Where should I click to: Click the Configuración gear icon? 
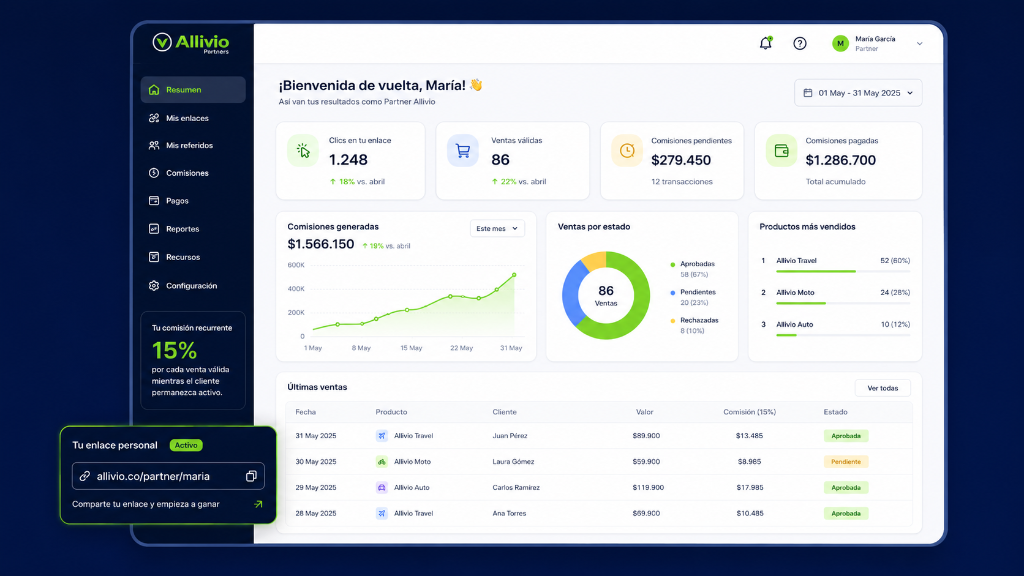tap(153, 285)
